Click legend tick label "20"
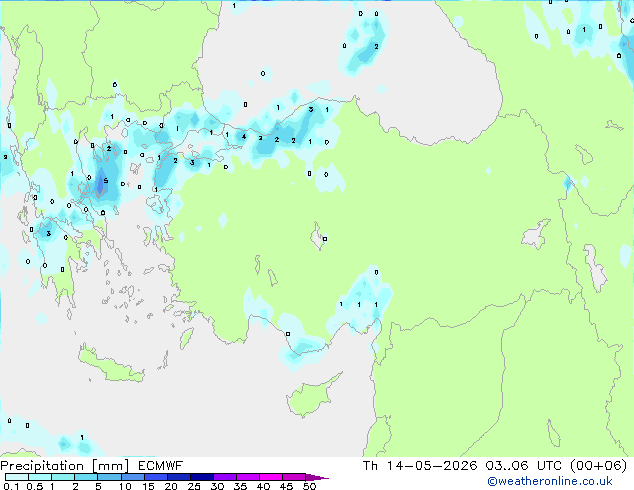634x490 pixels. pyautogui.click(x=171, y=486)
